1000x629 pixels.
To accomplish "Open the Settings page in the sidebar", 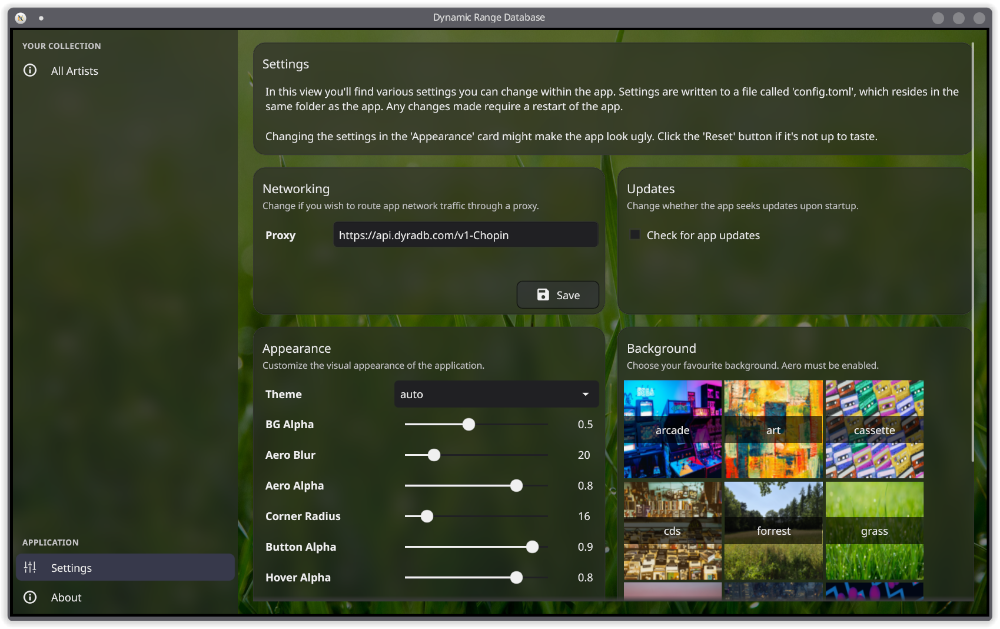I will coord(125,567).
